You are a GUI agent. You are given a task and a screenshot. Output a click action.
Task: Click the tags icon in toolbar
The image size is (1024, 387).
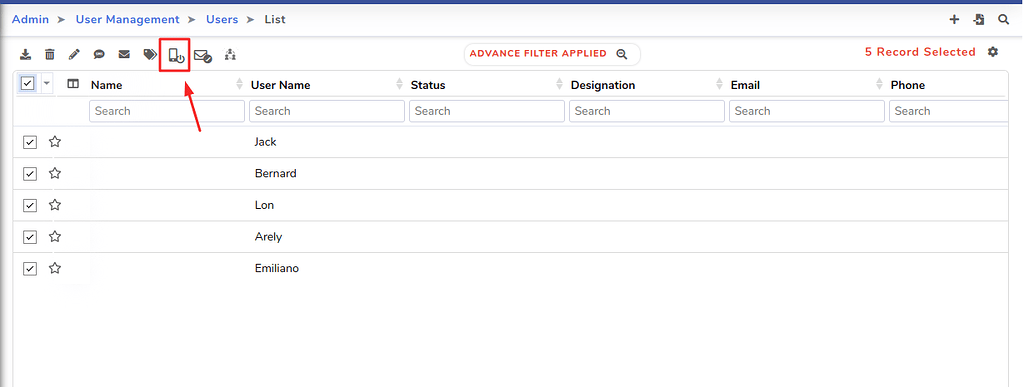pos(150,55)
